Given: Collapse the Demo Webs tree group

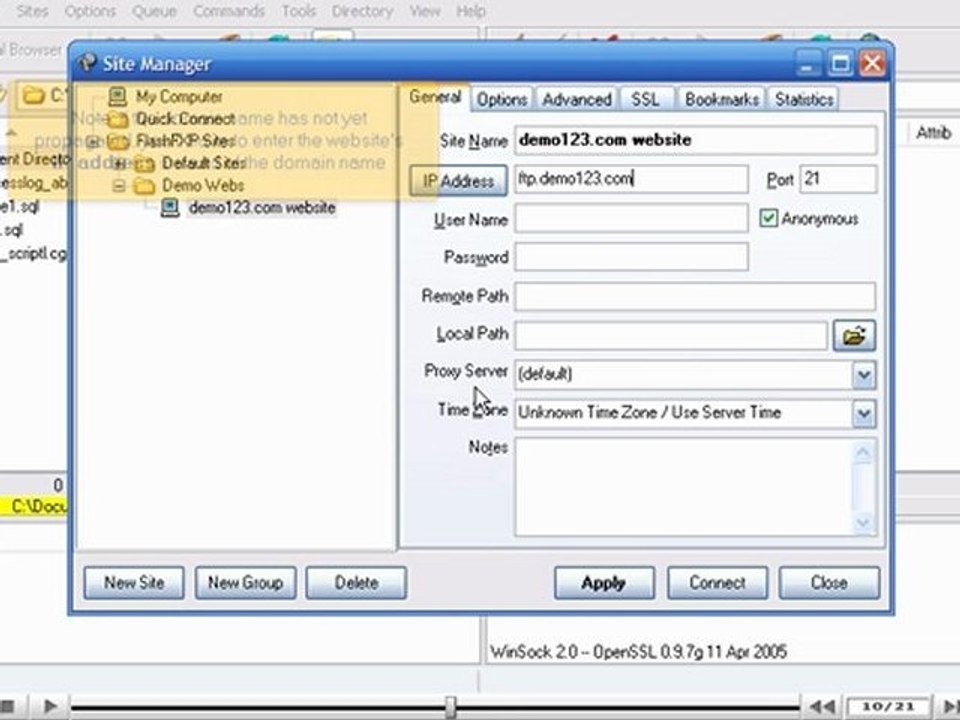Looking at the screenshot, I should pos(119,186).
